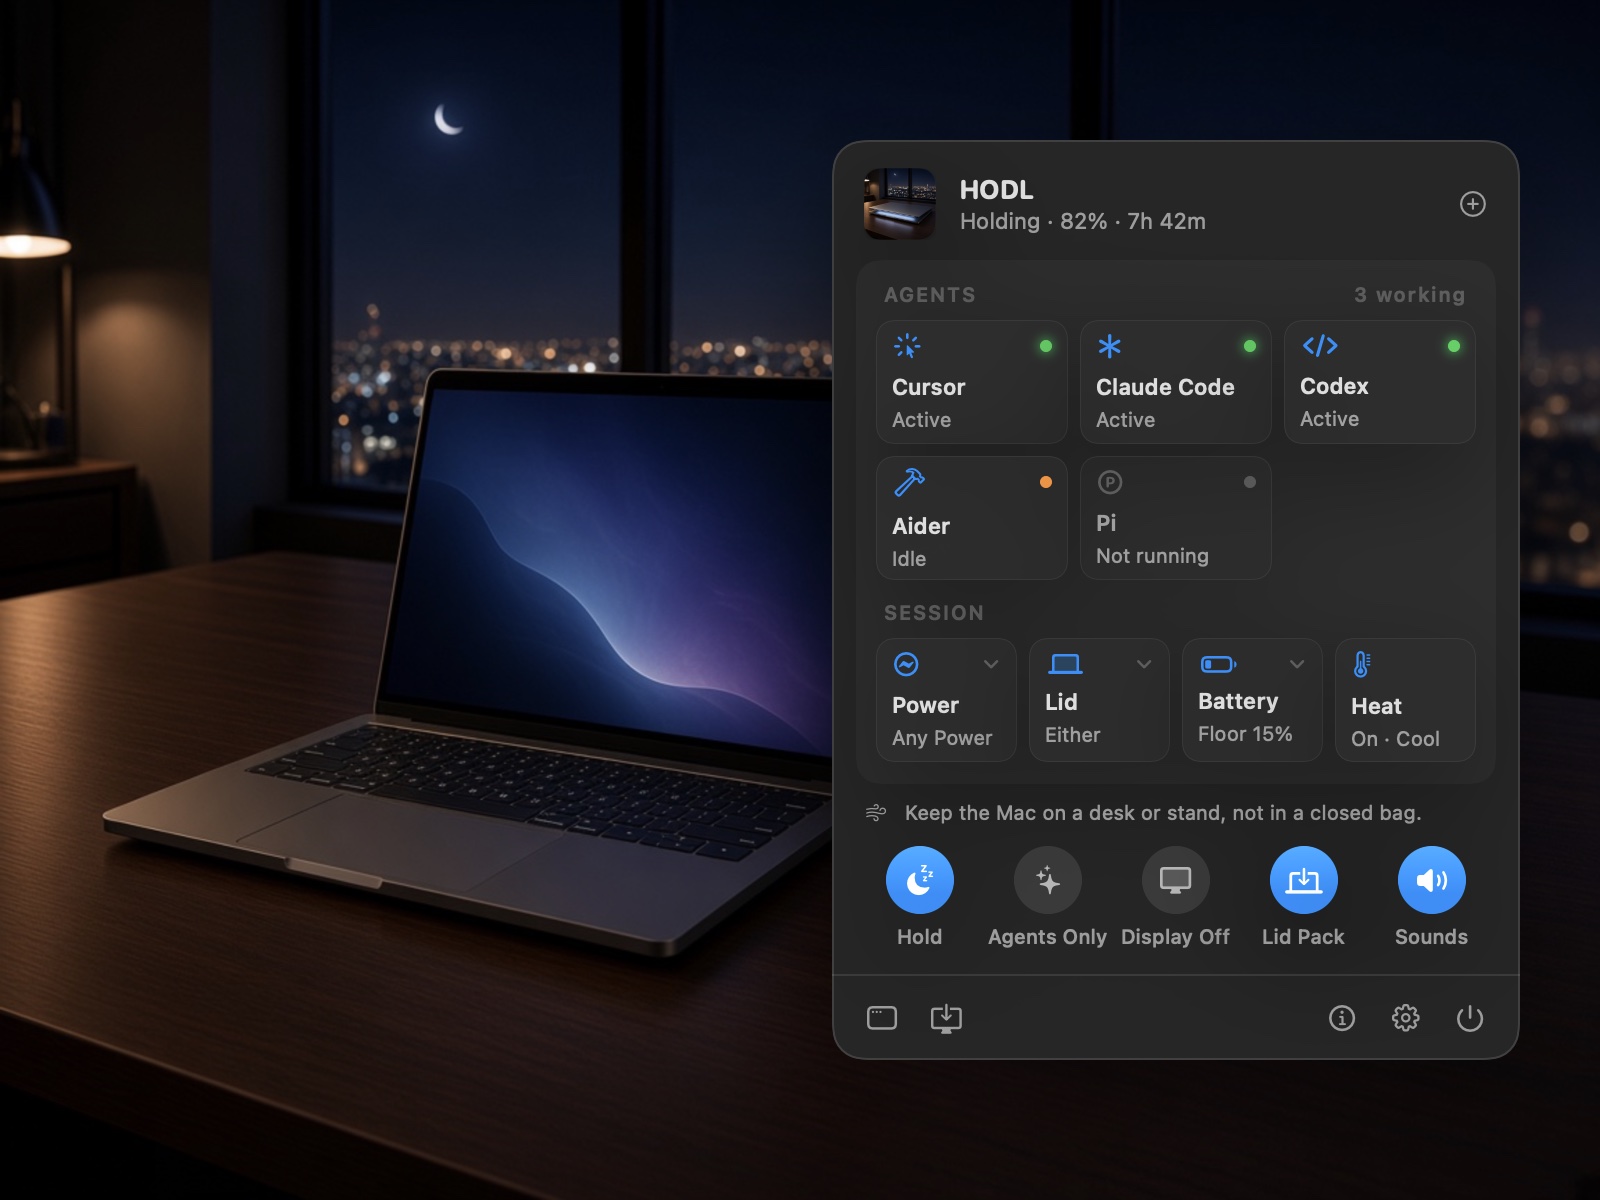
Task: Click the 'On · Cool' heat status
Action: pyautogui.click(x=1395, y=739)
